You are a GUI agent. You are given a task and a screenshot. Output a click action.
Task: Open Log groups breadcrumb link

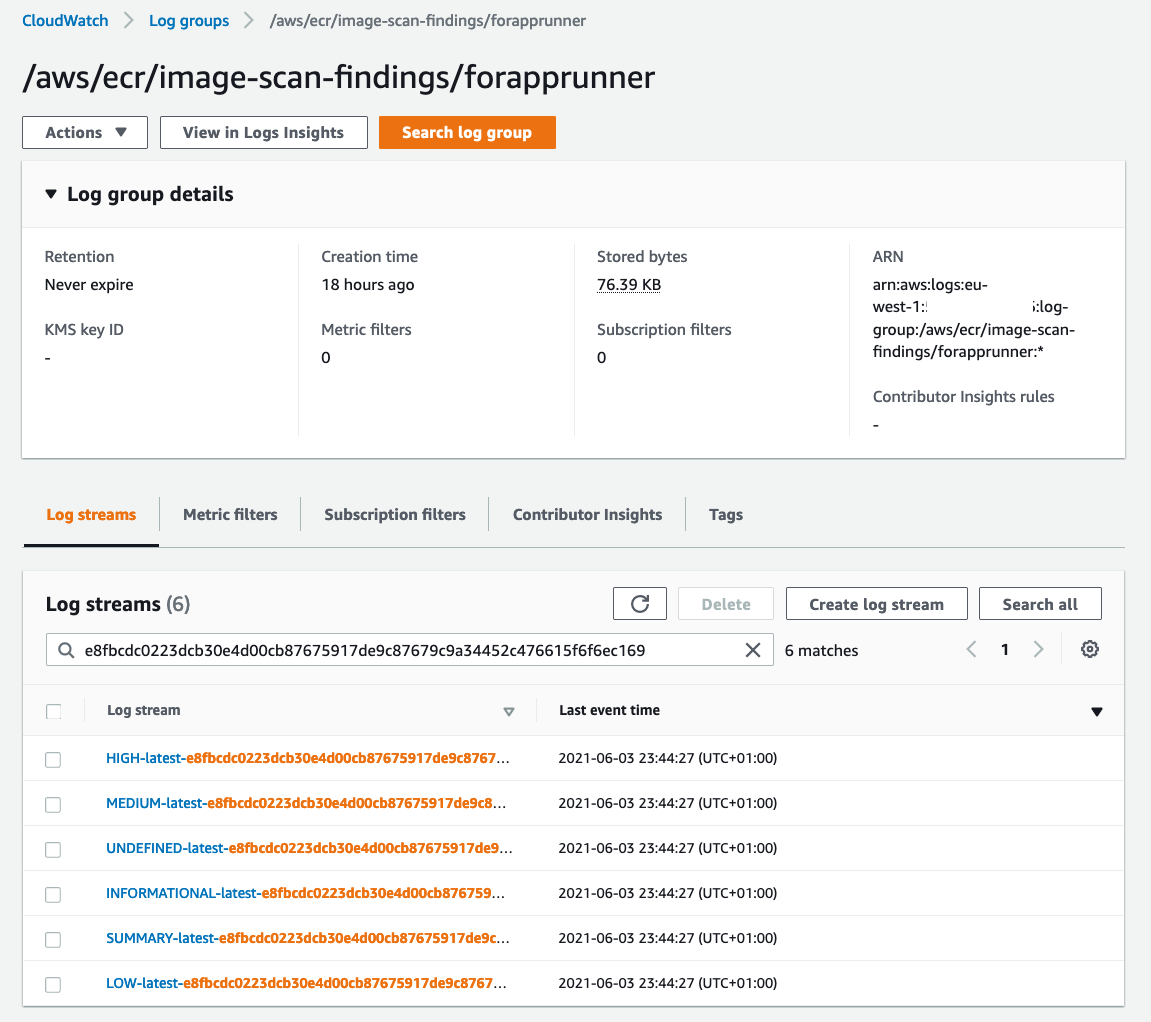point(189,21)
